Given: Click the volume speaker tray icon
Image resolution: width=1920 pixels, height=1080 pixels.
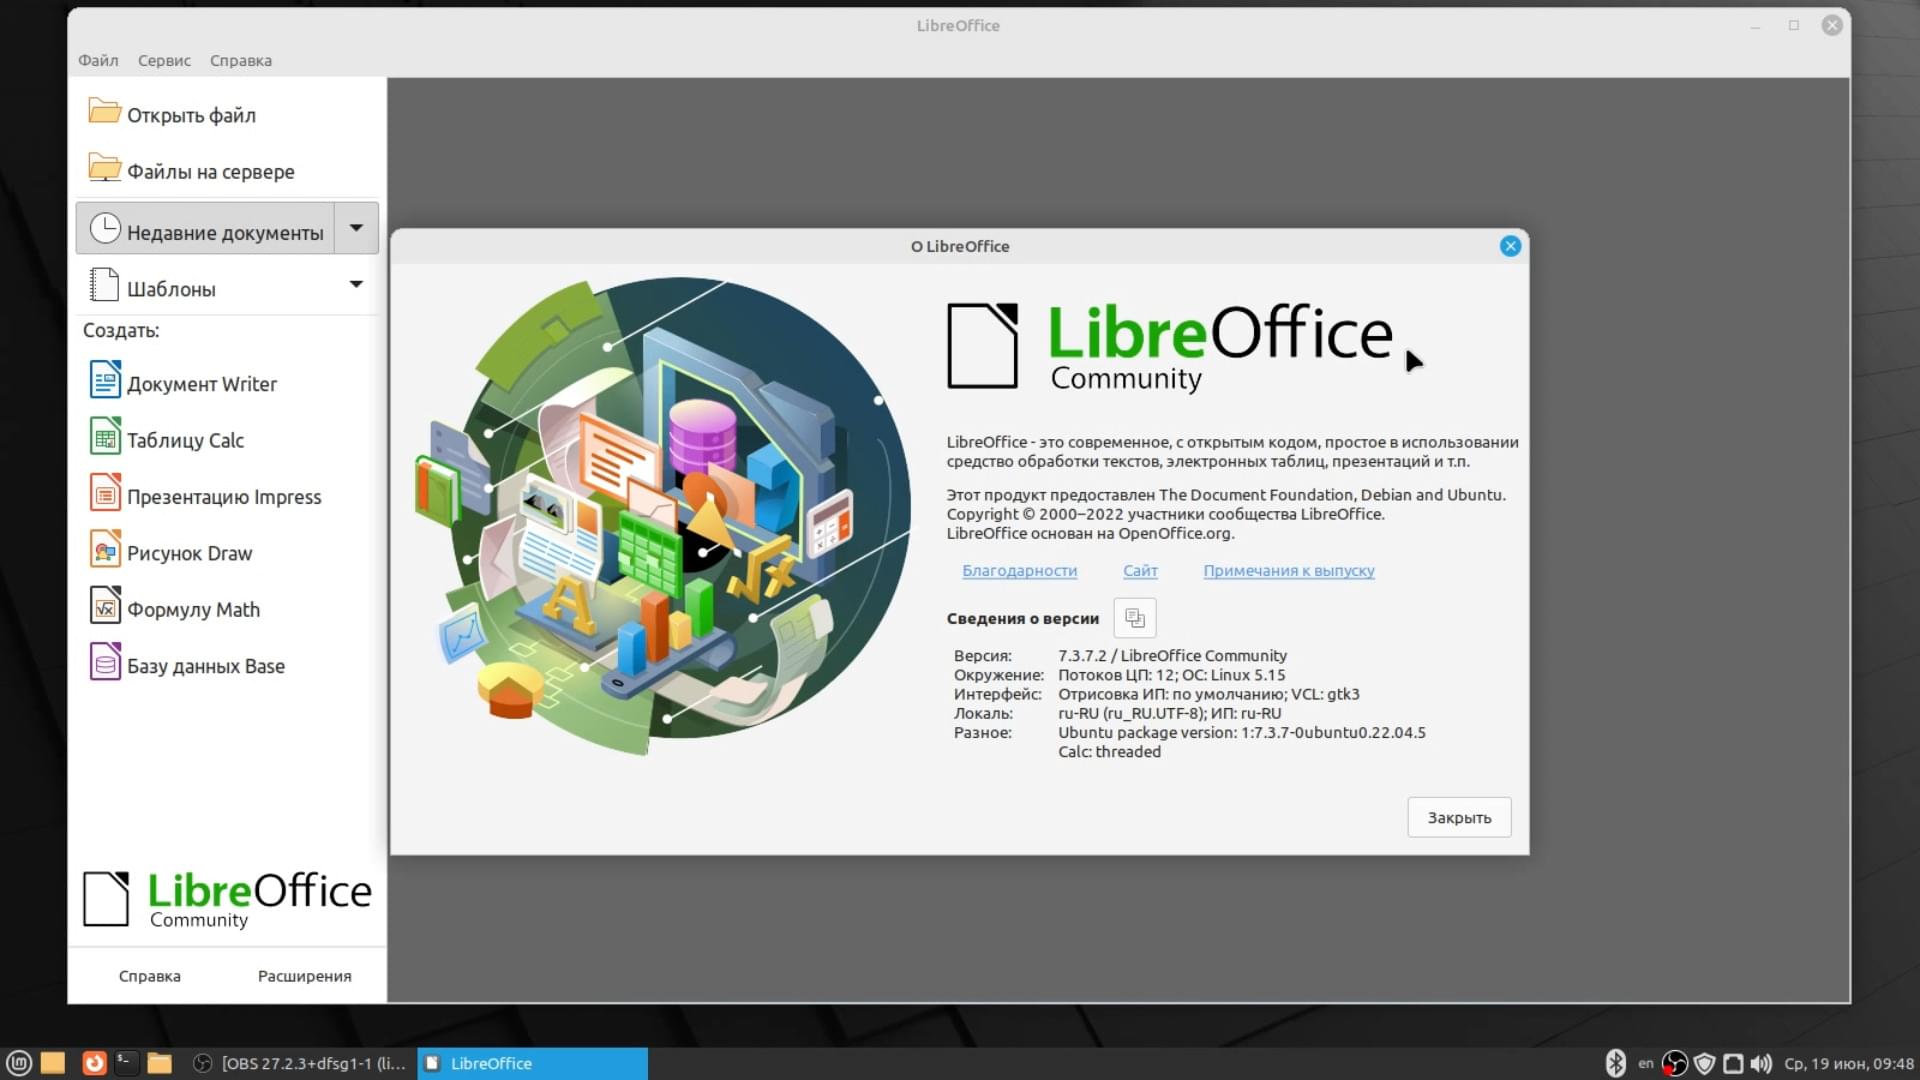Looking at the screenshot, I should pyautogui.click(x=1761, y=1063).
